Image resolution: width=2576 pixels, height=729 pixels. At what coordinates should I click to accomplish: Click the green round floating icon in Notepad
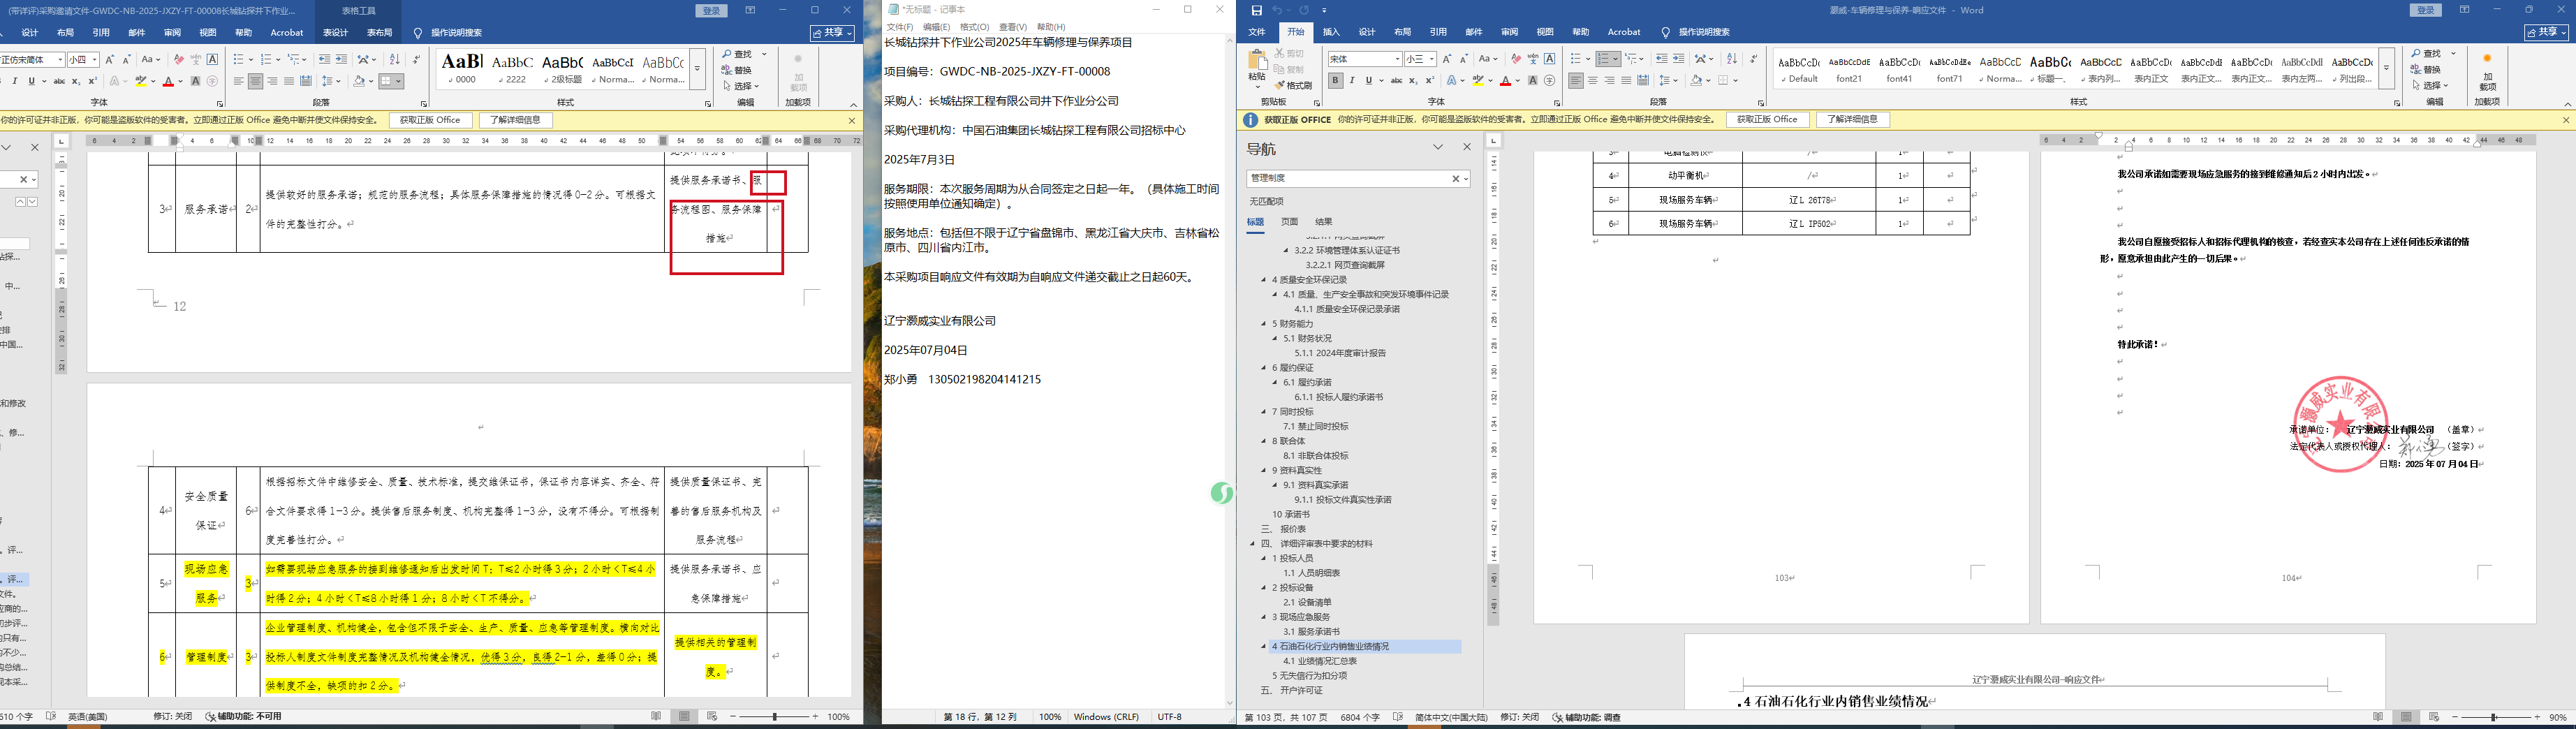[x=1221, y=492]
